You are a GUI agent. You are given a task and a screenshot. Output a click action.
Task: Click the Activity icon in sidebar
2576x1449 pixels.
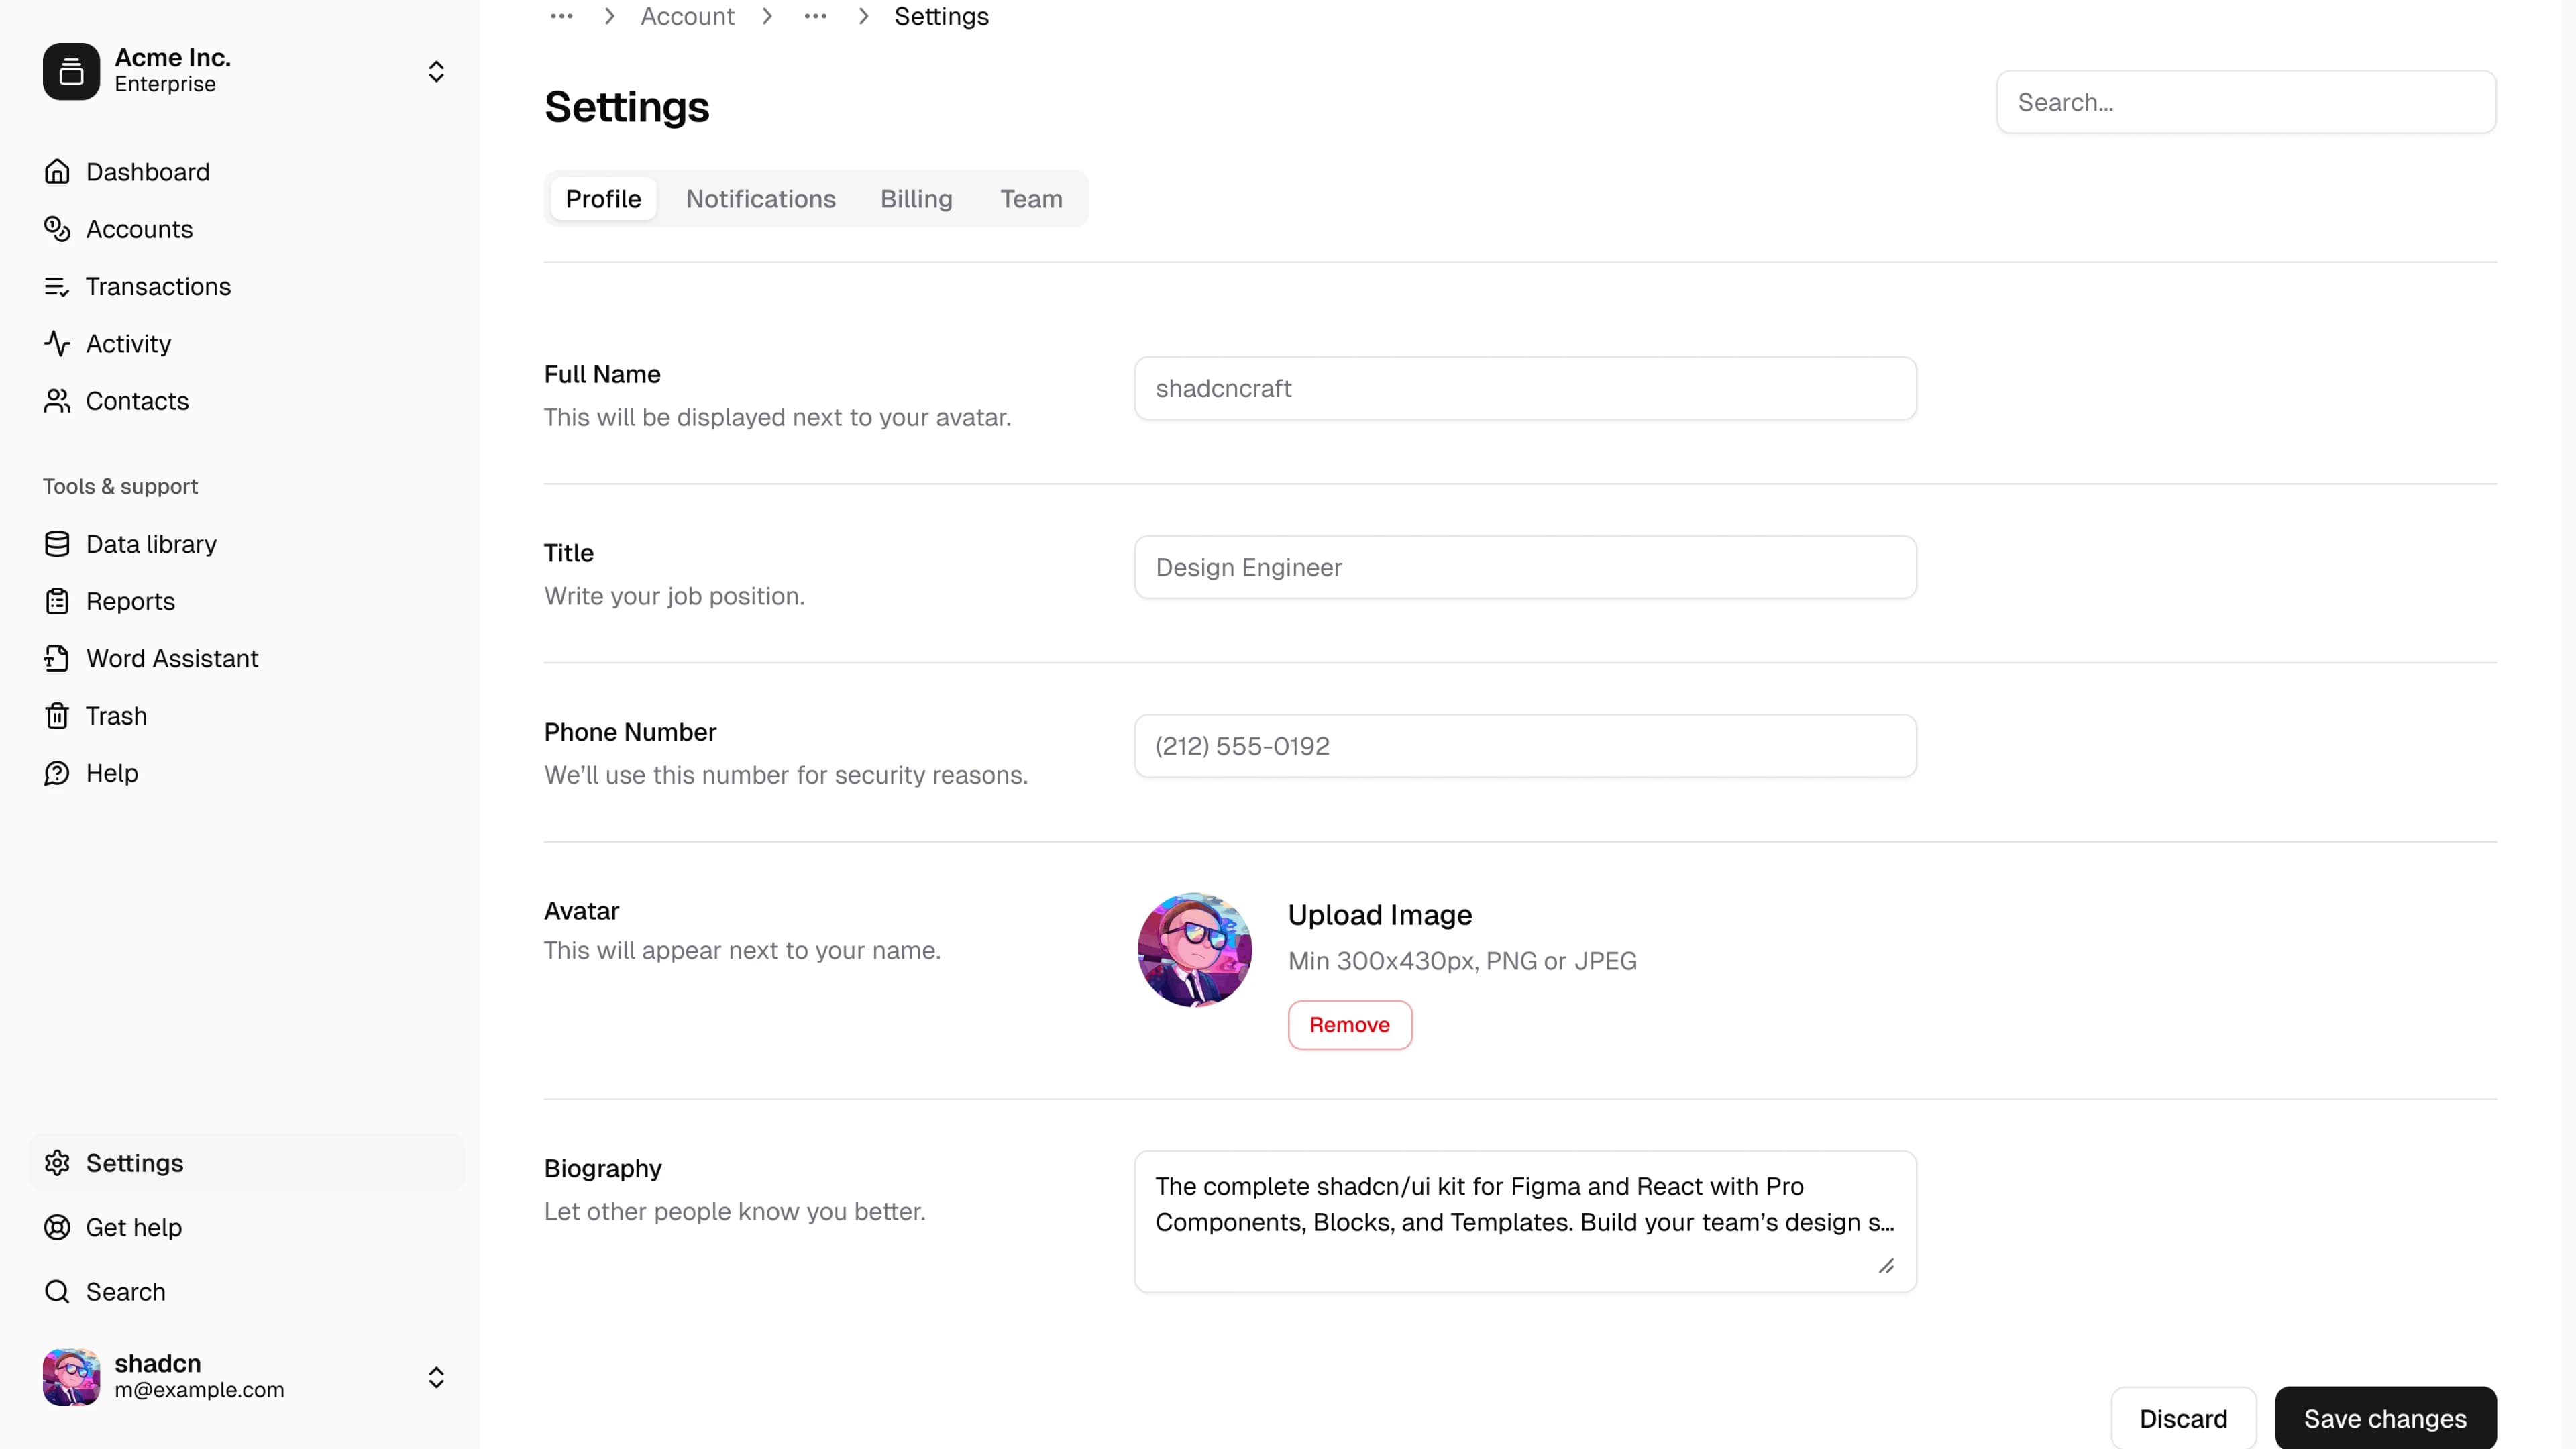(x=57, y=343)
